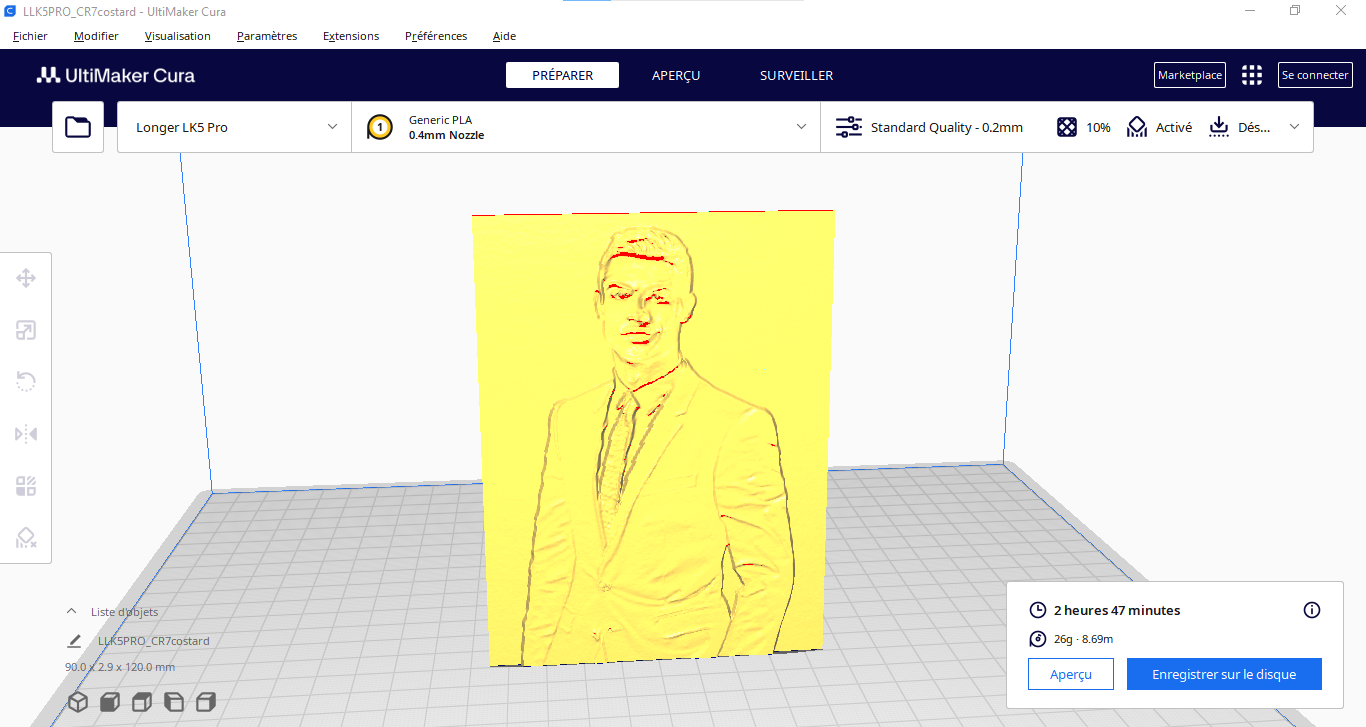Open file with the folder icon button
The image size is (1366, 727).
tap(78, 127)
